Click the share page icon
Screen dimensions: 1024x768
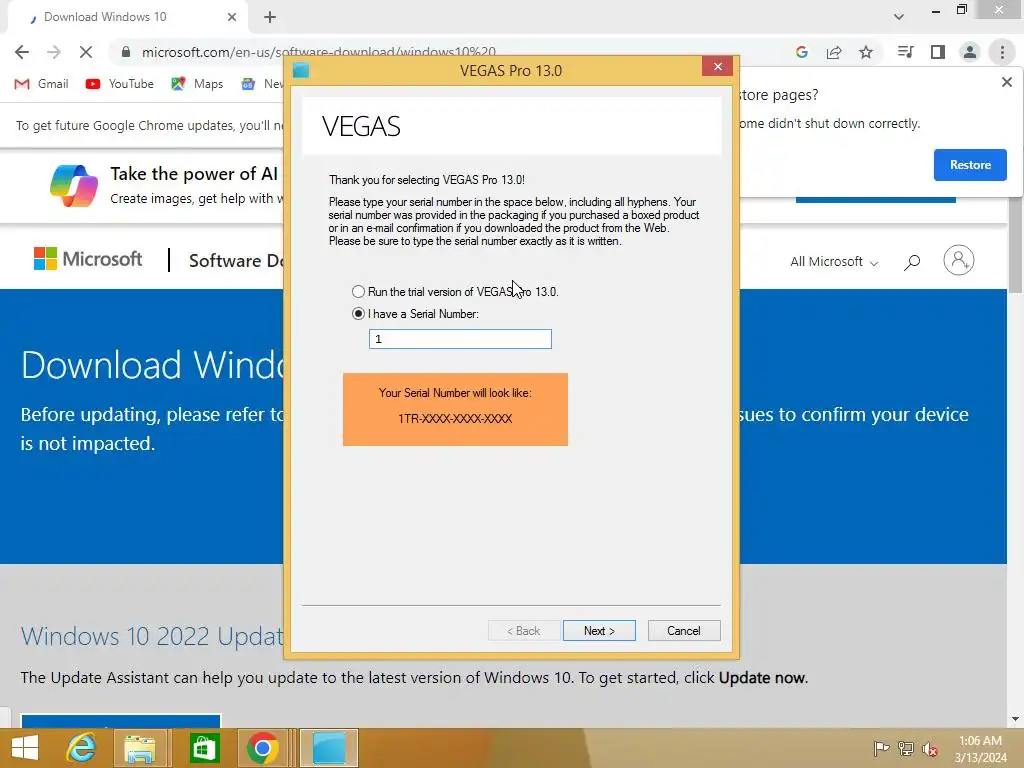click(833, 52)
